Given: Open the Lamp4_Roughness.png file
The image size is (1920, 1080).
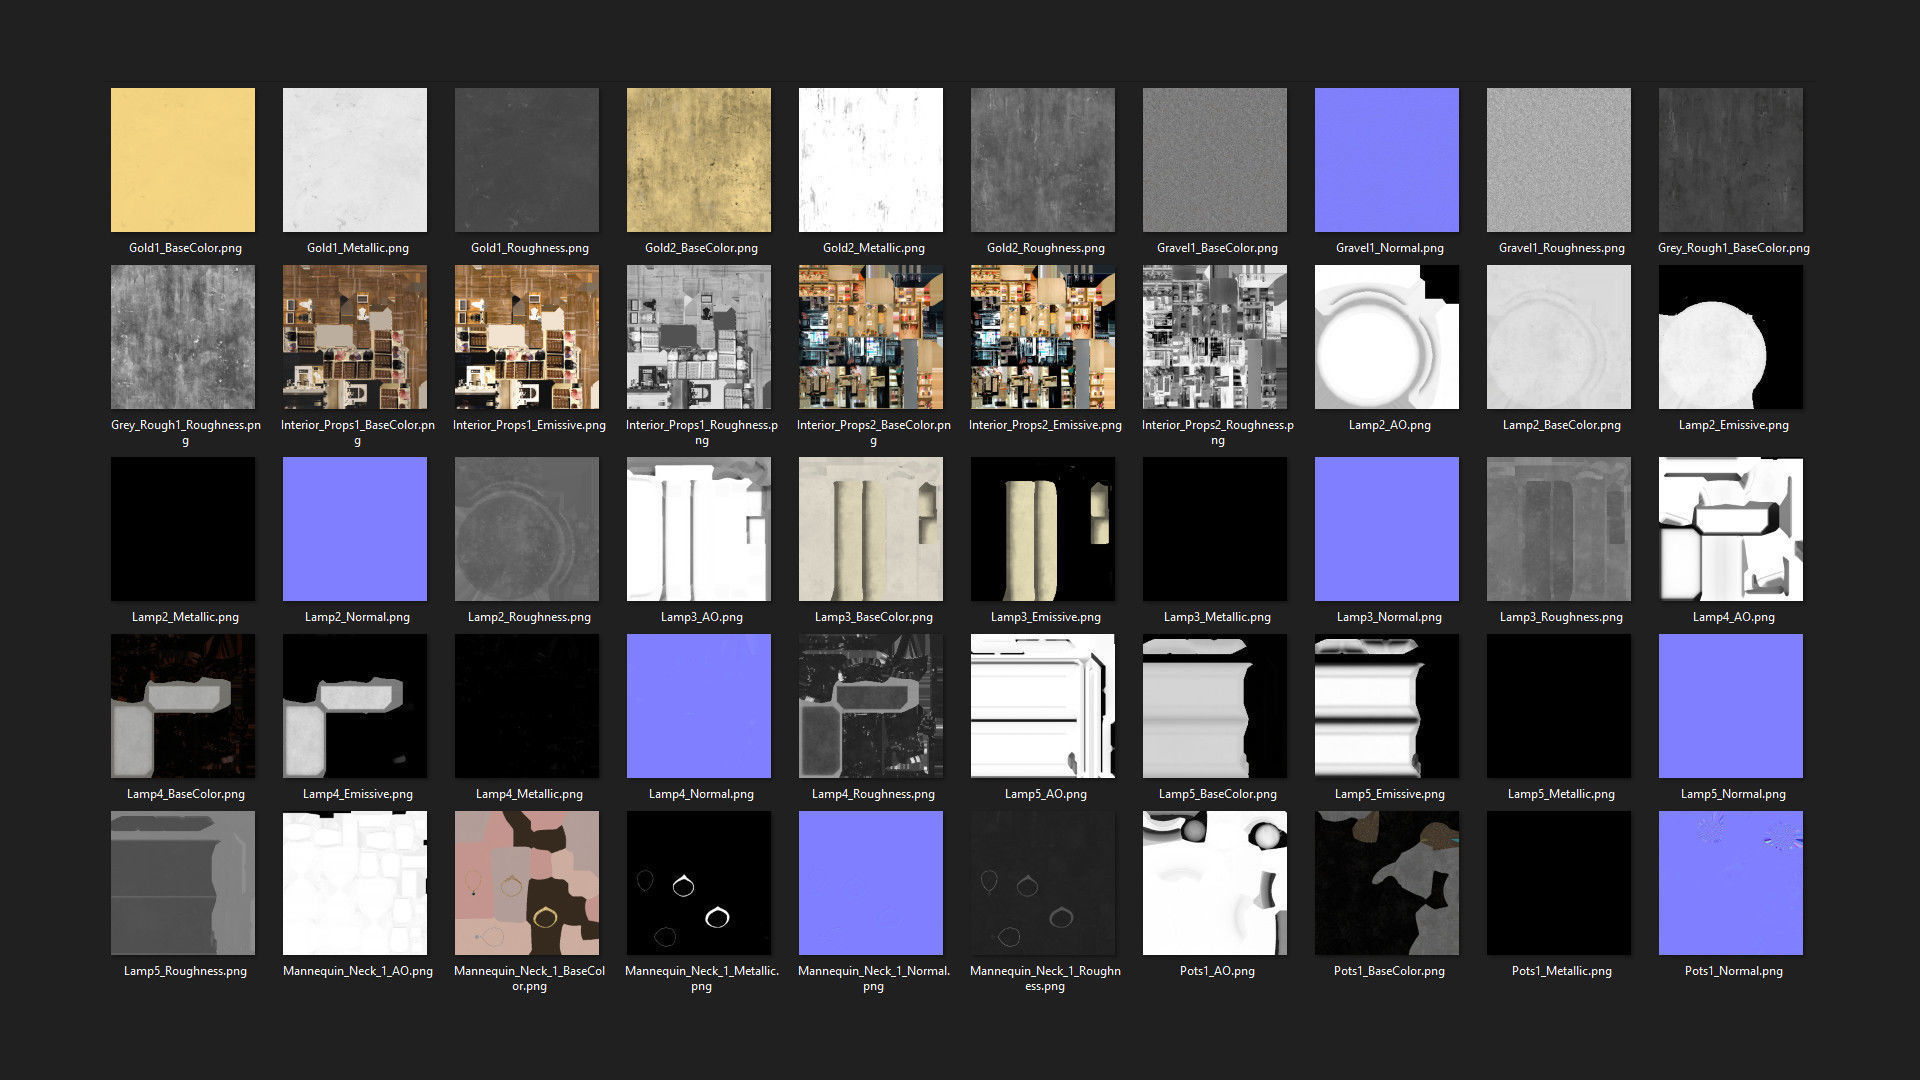Looking at the screenshot, I should pos(871,706).
